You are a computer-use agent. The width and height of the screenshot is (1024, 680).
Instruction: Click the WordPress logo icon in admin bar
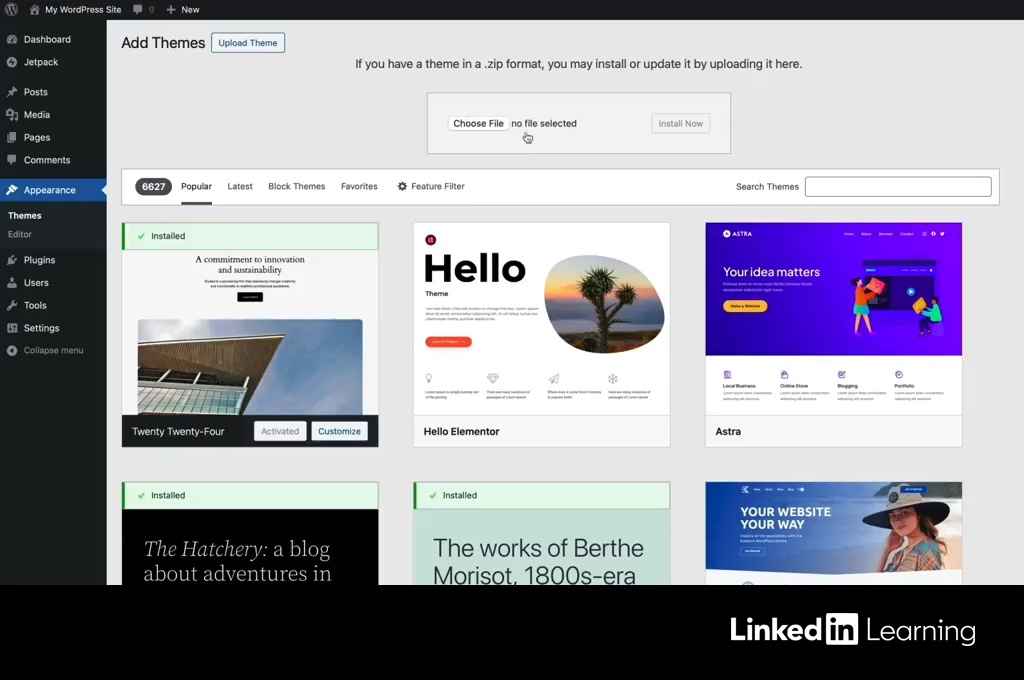pos(12,9)
